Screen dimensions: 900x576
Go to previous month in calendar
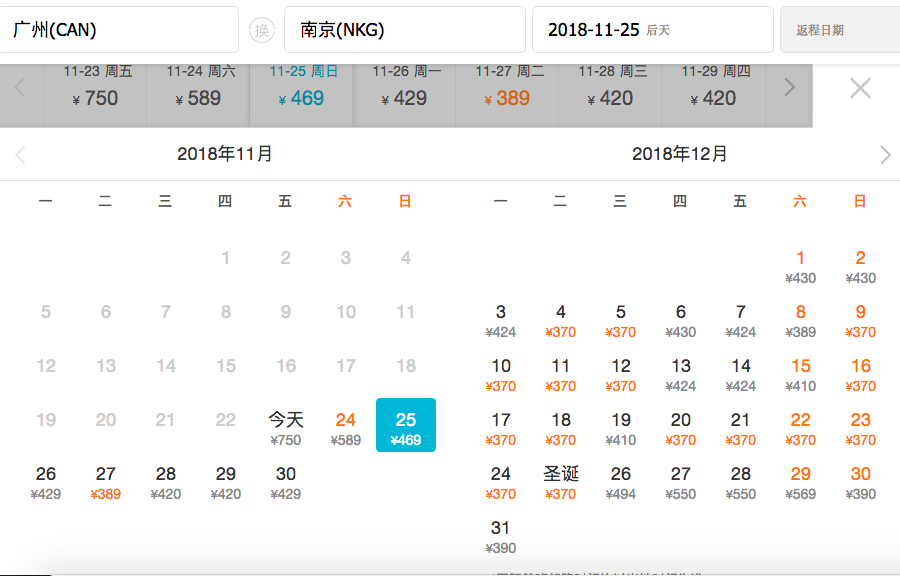pyautogui.click(x=21, y=154)
